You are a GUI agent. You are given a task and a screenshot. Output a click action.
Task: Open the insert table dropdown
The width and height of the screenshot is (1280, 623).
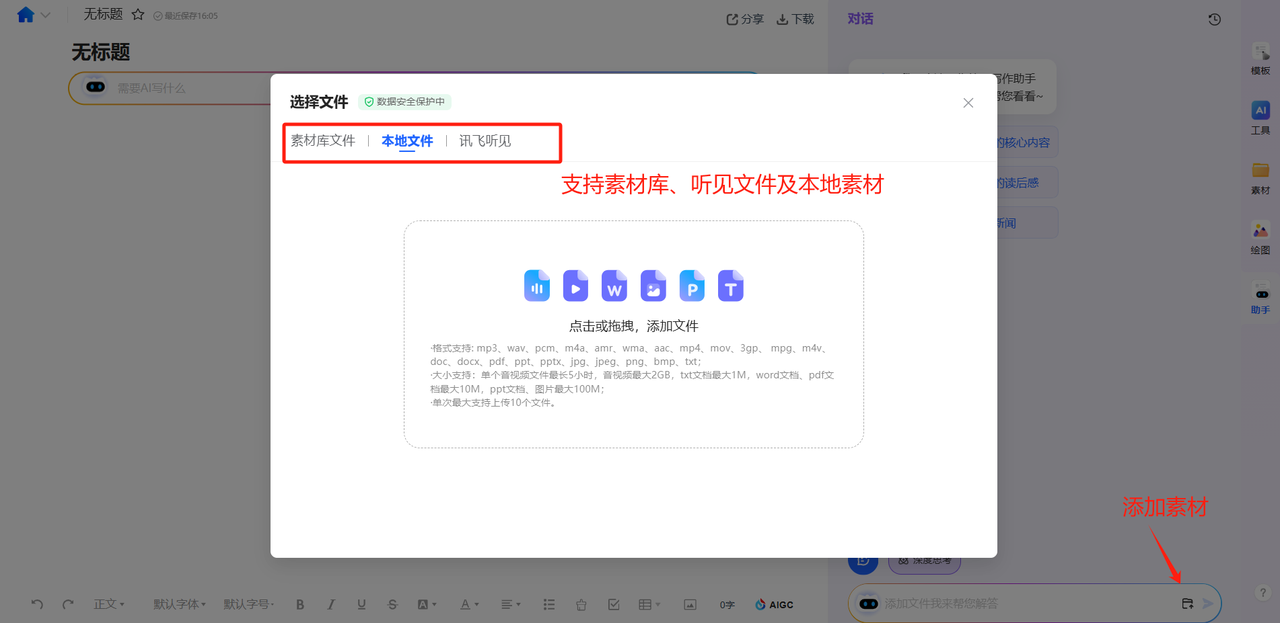coord(650,604)
